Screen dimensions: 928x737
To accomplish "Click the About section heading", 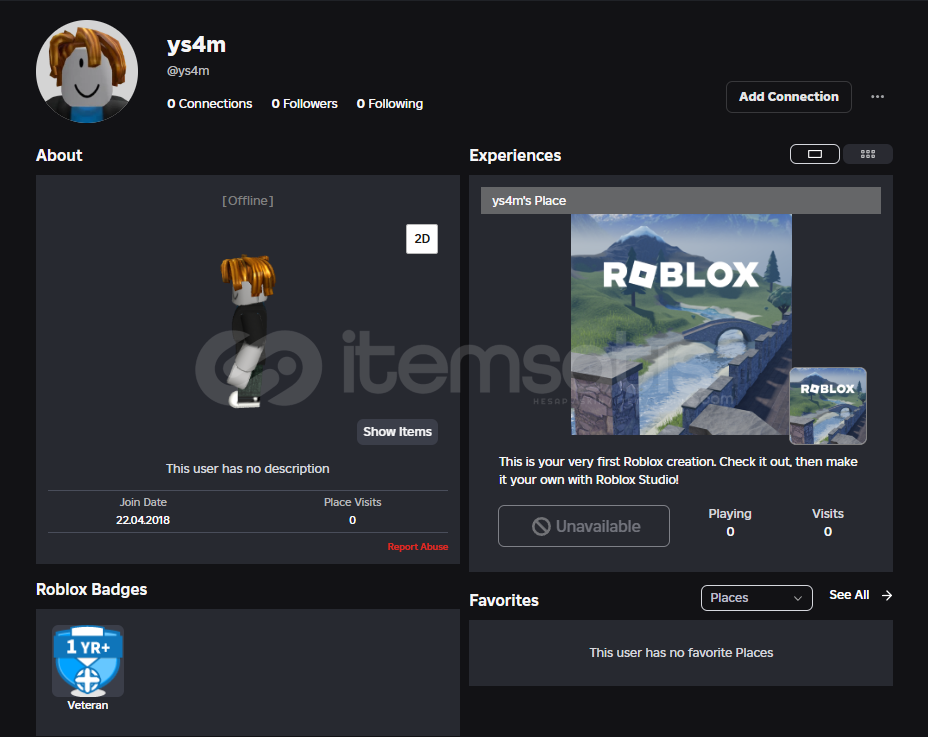I will click(x=59, y=156).
